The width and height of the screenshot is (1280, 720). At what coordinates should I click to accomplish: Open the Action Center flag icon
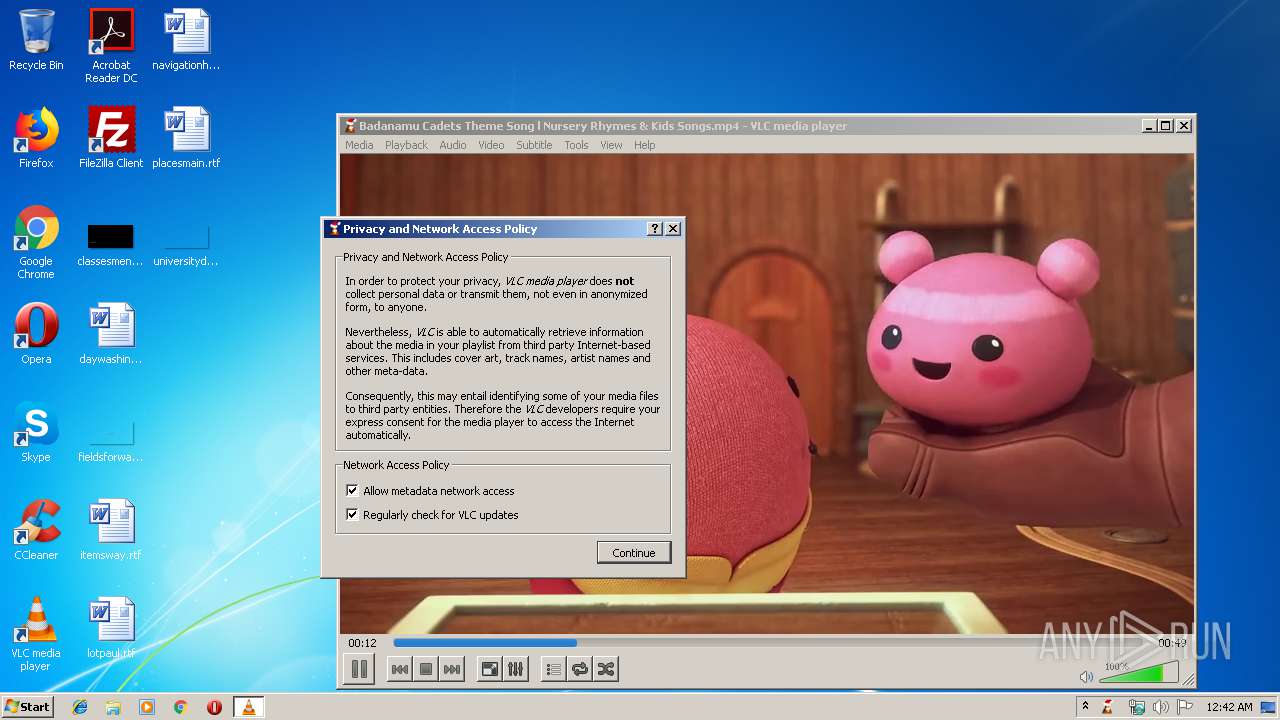tap(1184, 707)
